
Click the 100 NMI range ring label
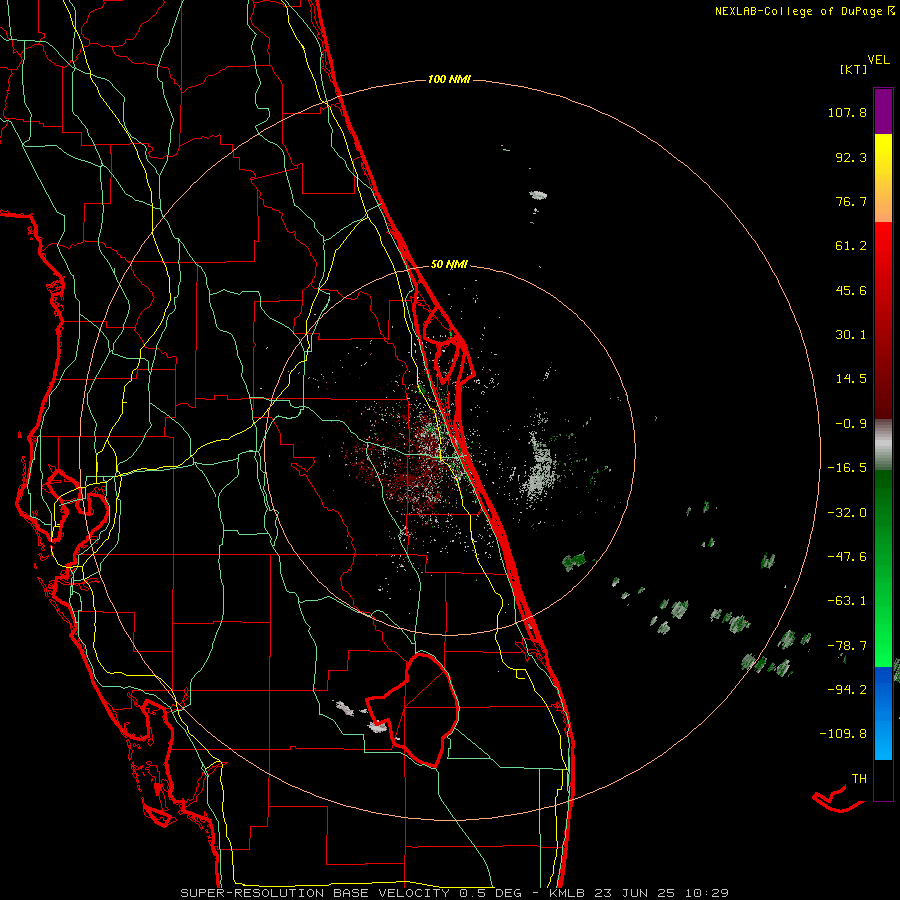pos(449,79)
